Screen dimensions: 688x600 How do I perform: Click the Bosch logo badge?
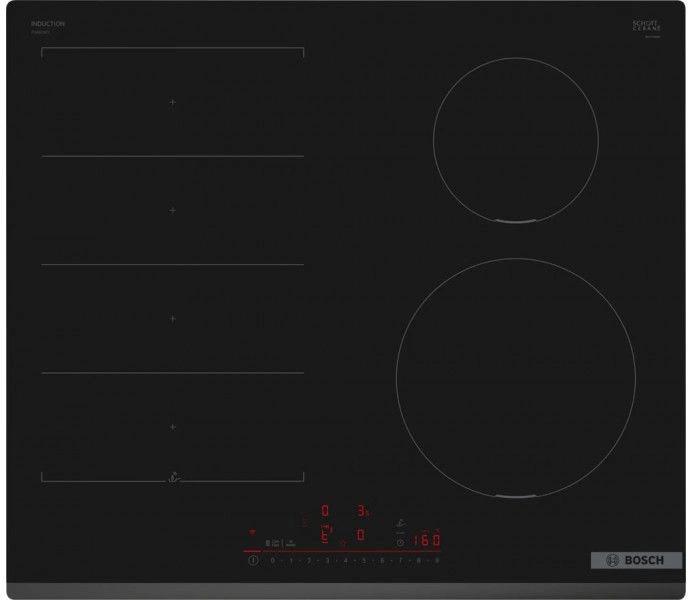click(628, 560)
